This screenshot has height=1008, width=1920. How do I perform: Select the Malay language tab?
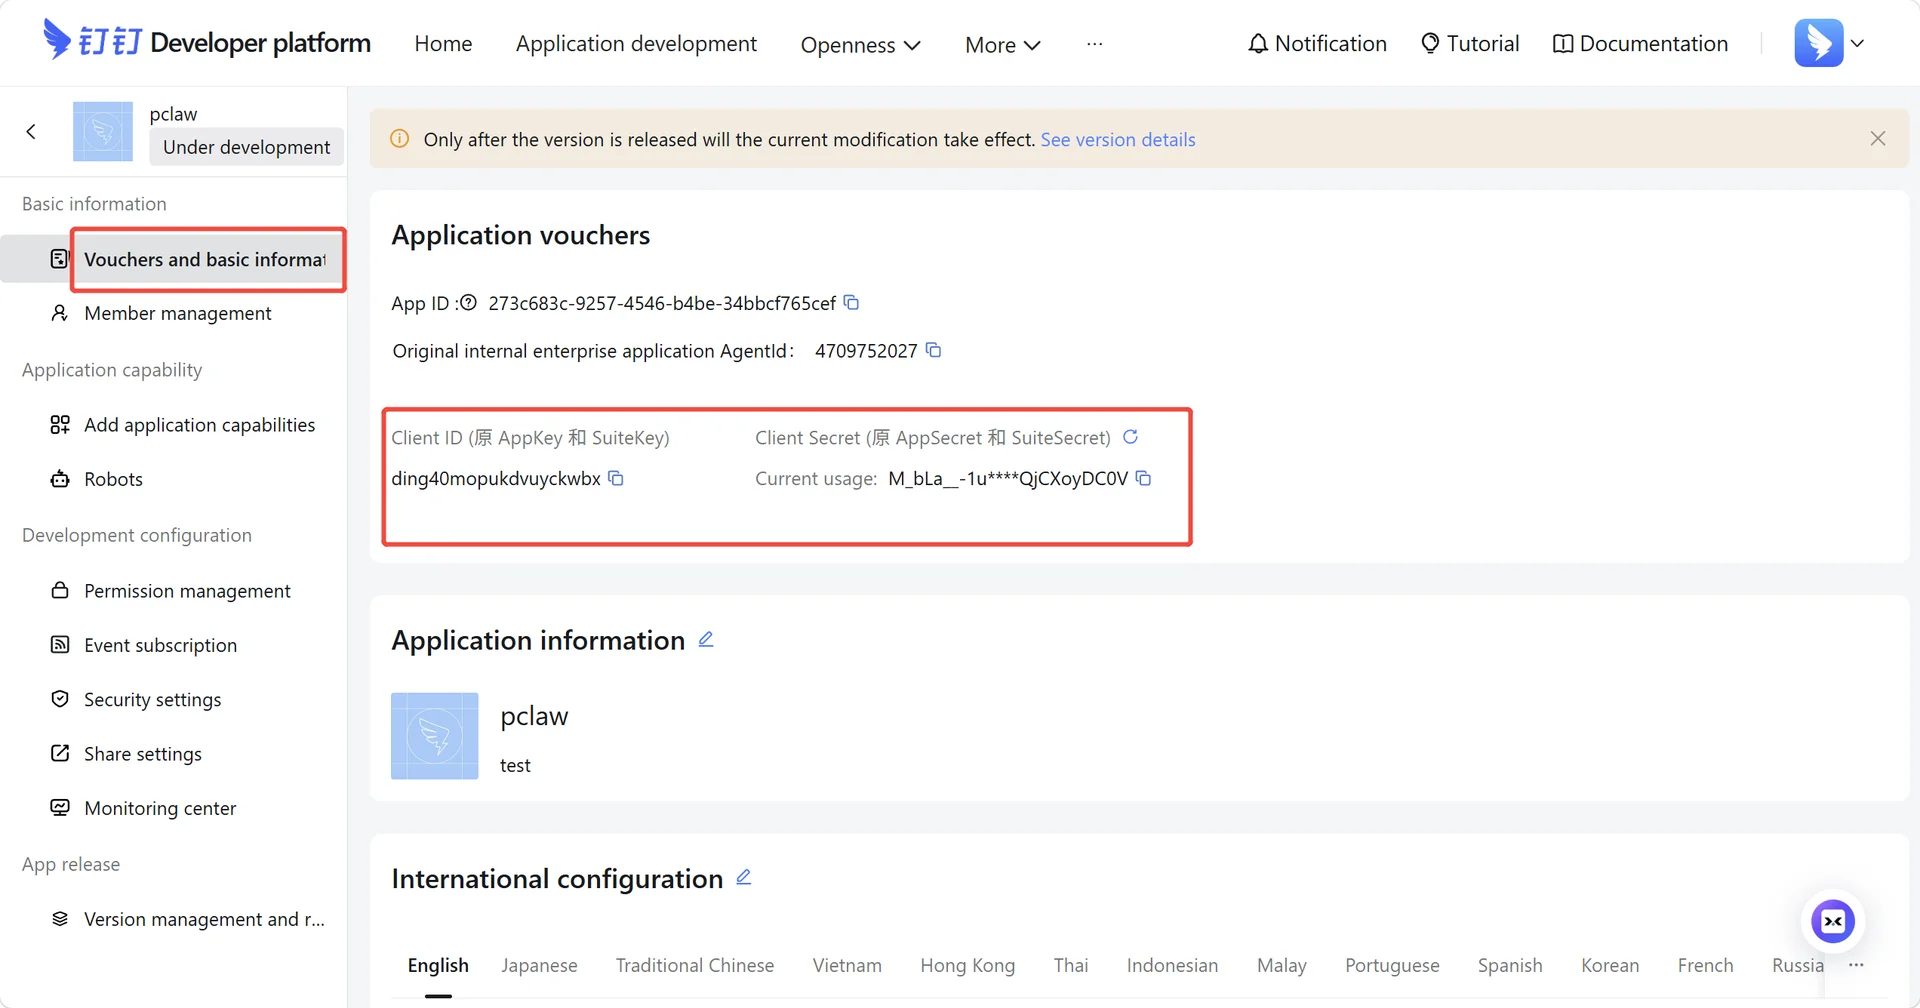tap(1281, 965)
